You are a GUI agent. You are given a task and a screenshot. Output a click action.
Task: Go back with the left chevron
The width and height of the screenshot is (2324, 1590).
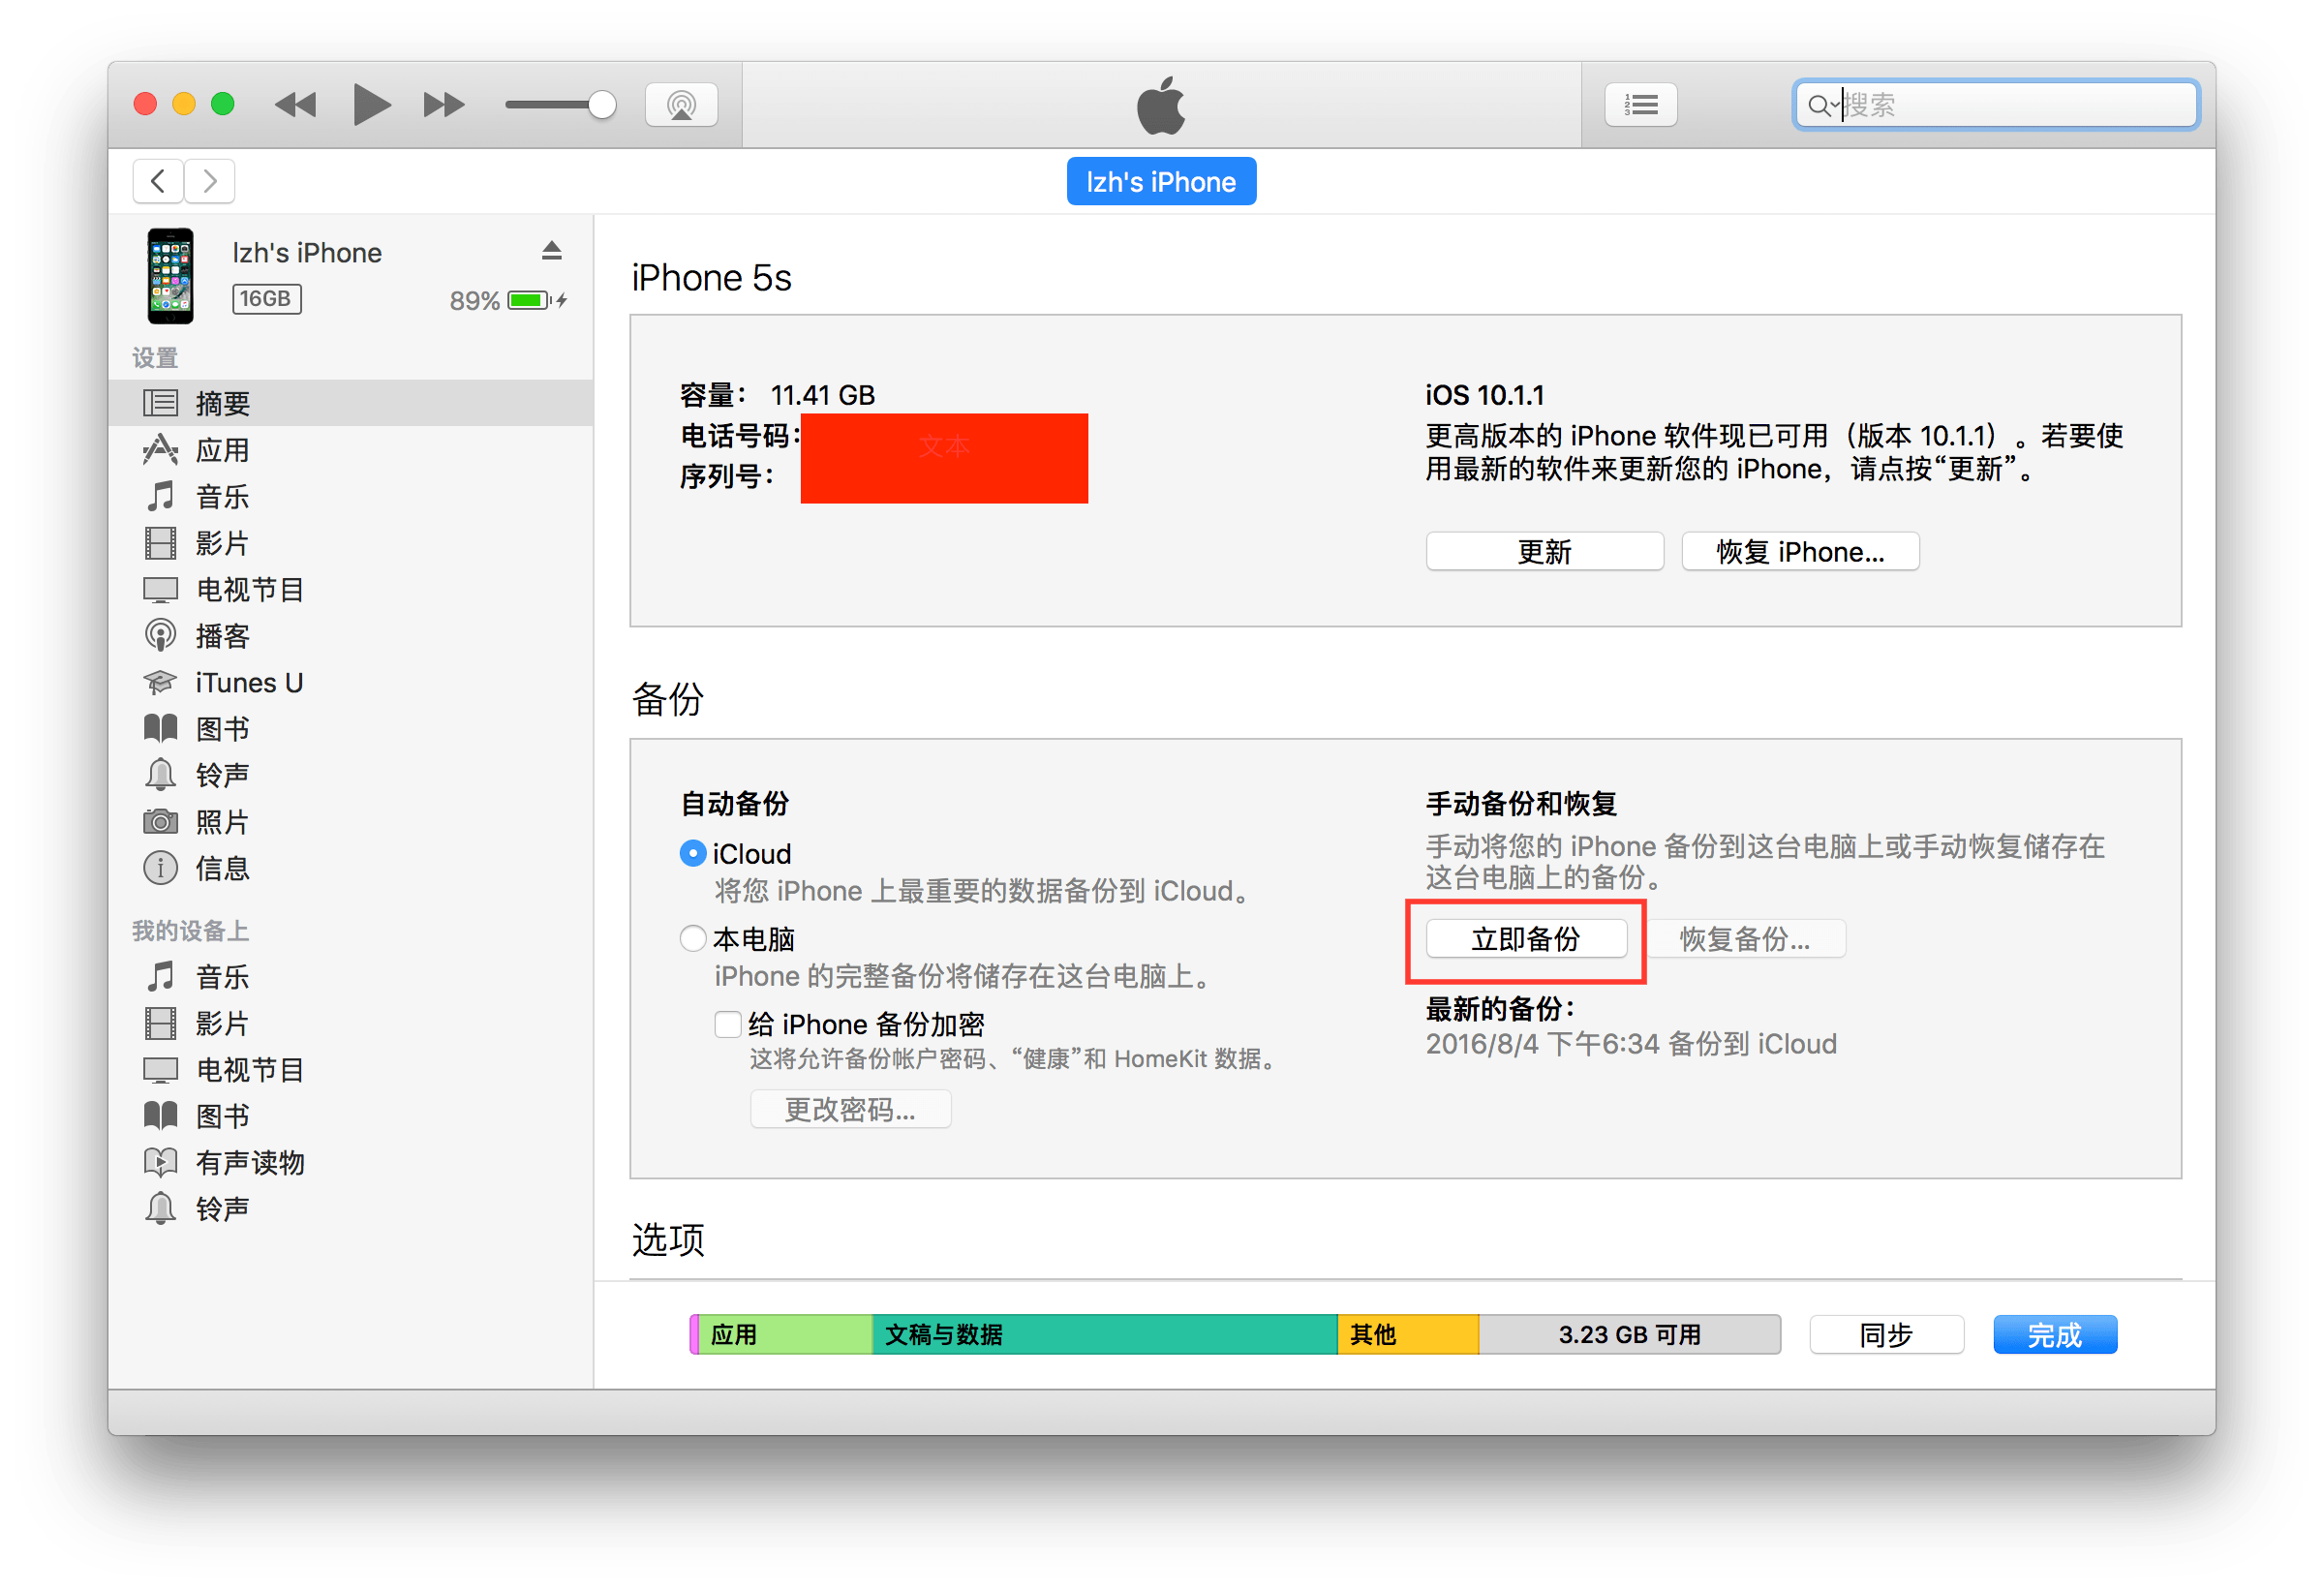tap(158, 181)
